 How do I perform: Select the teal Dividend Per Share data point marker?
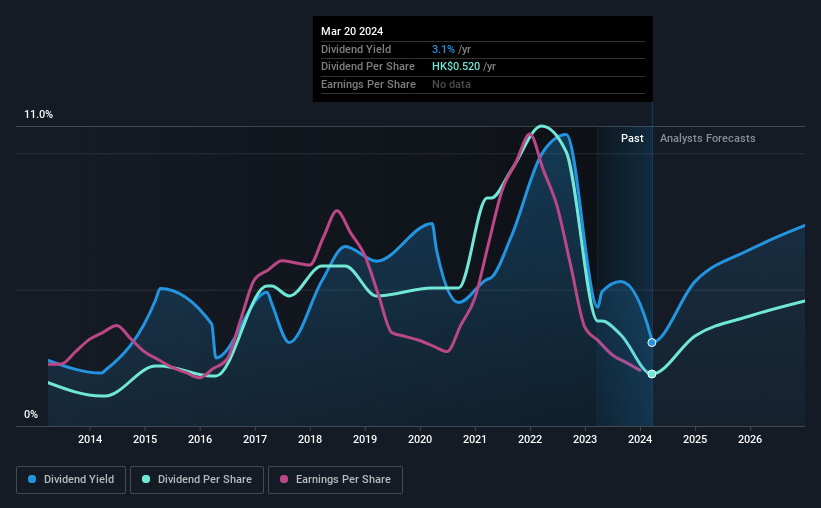(652, 374)
